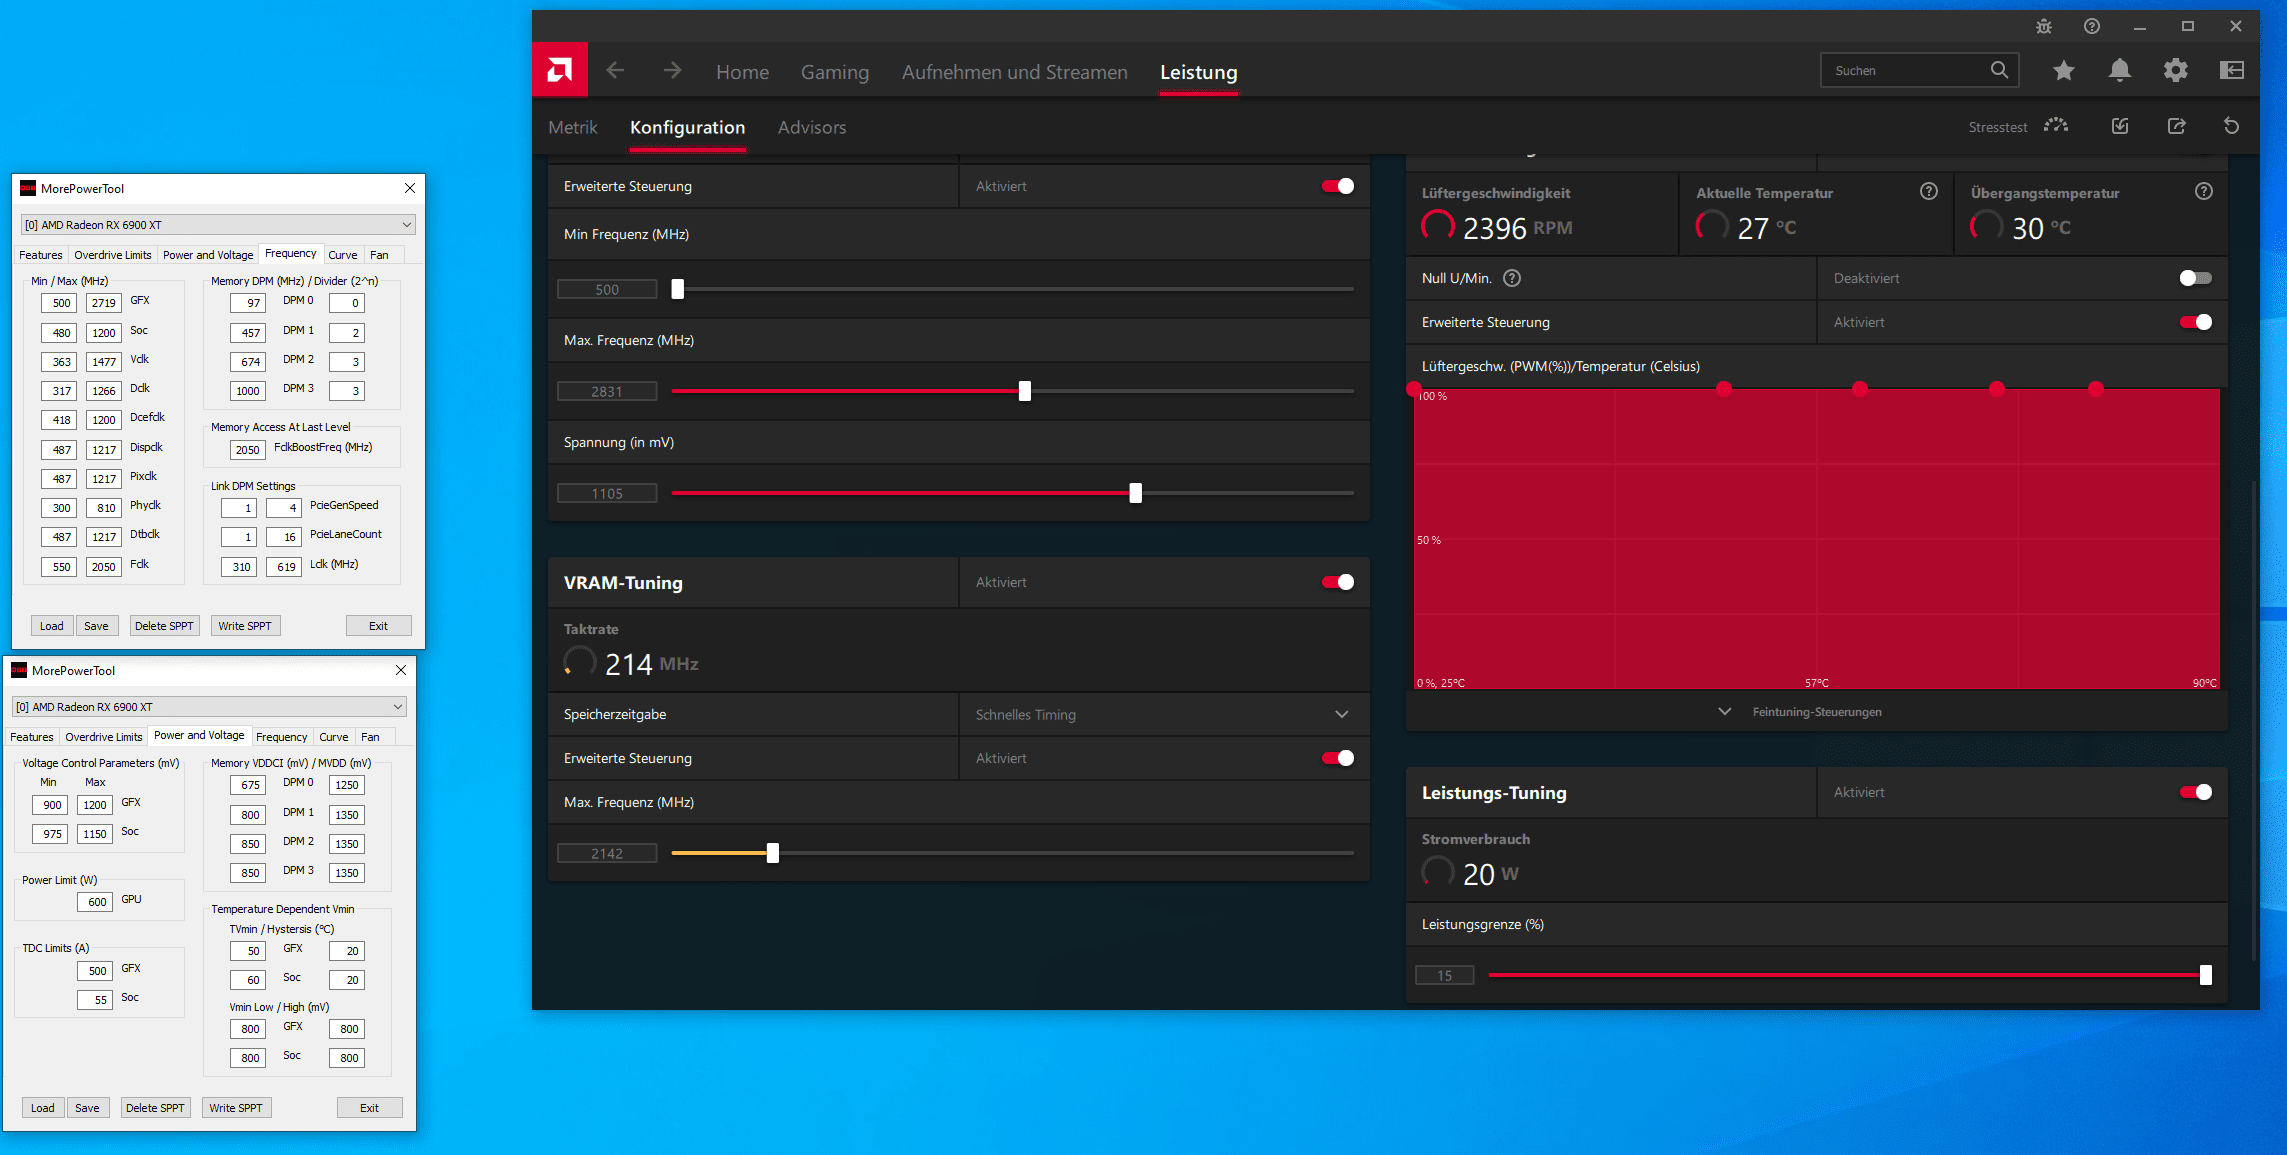Screen dimensions: 2287x1155
Task: Click Write SPPT in top MorePowerTool
Action: [245, 626]
